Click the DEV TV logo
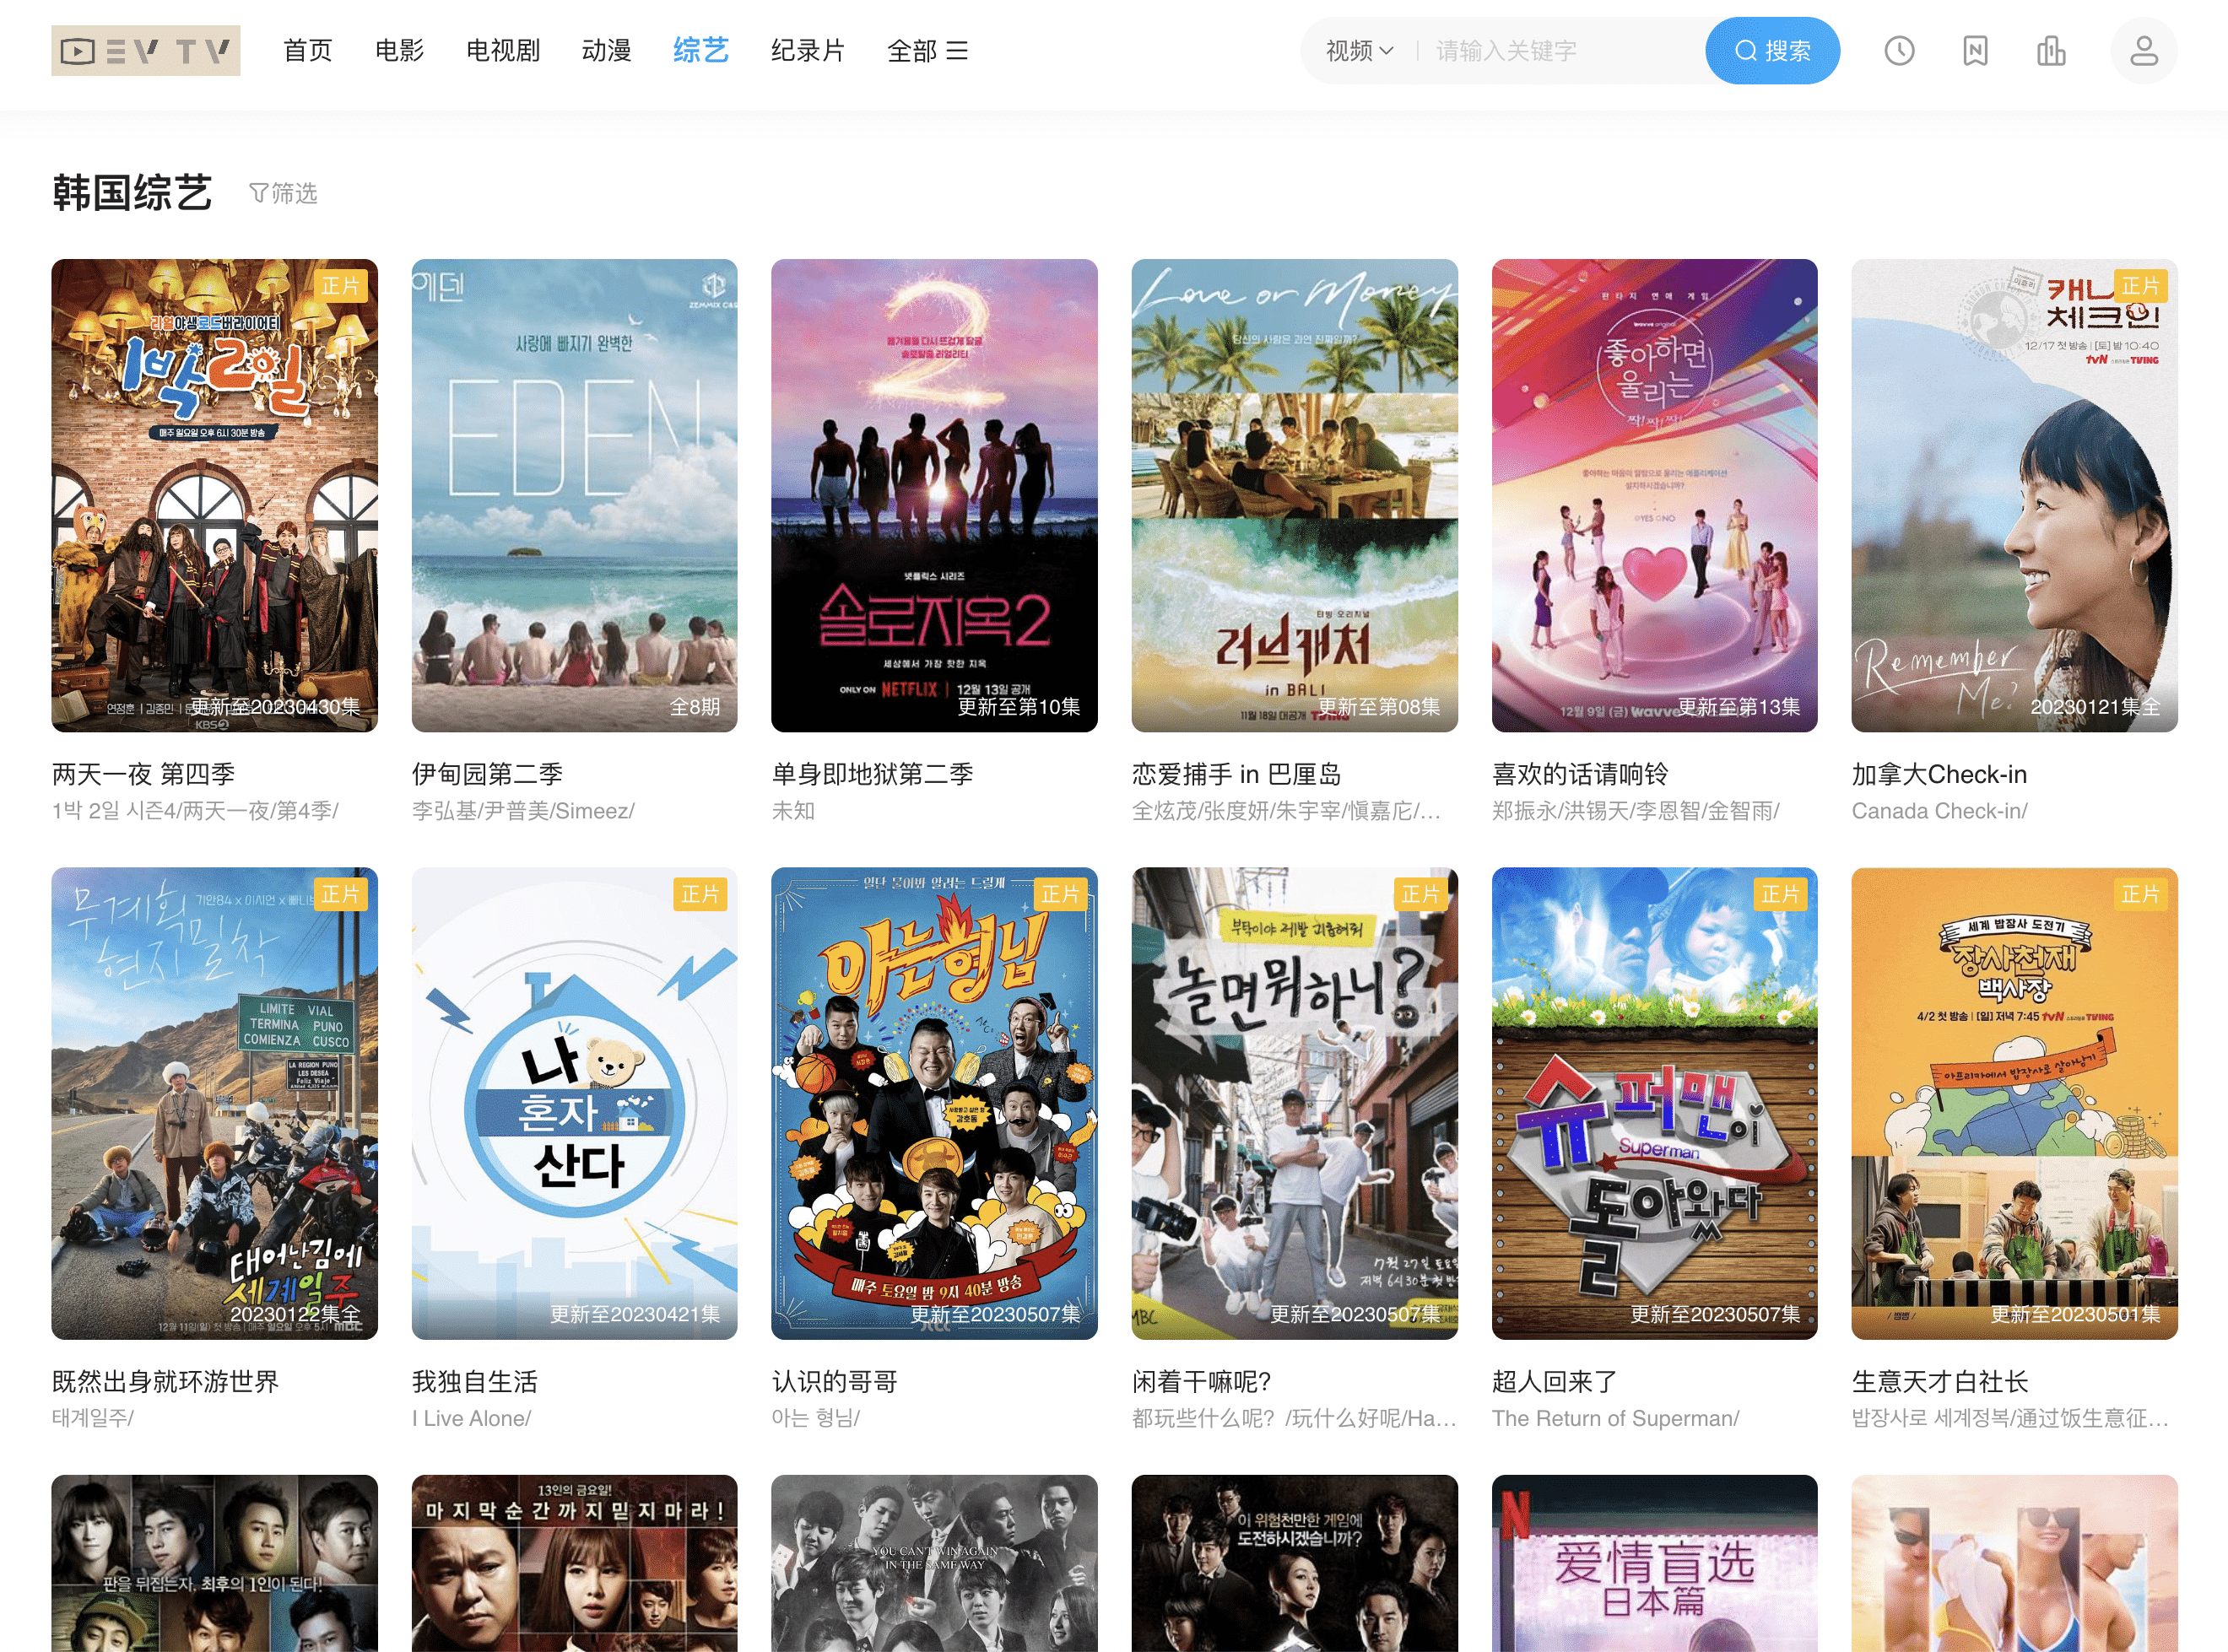Screen dimensions: 2228x1652 [x=146, y=51]
